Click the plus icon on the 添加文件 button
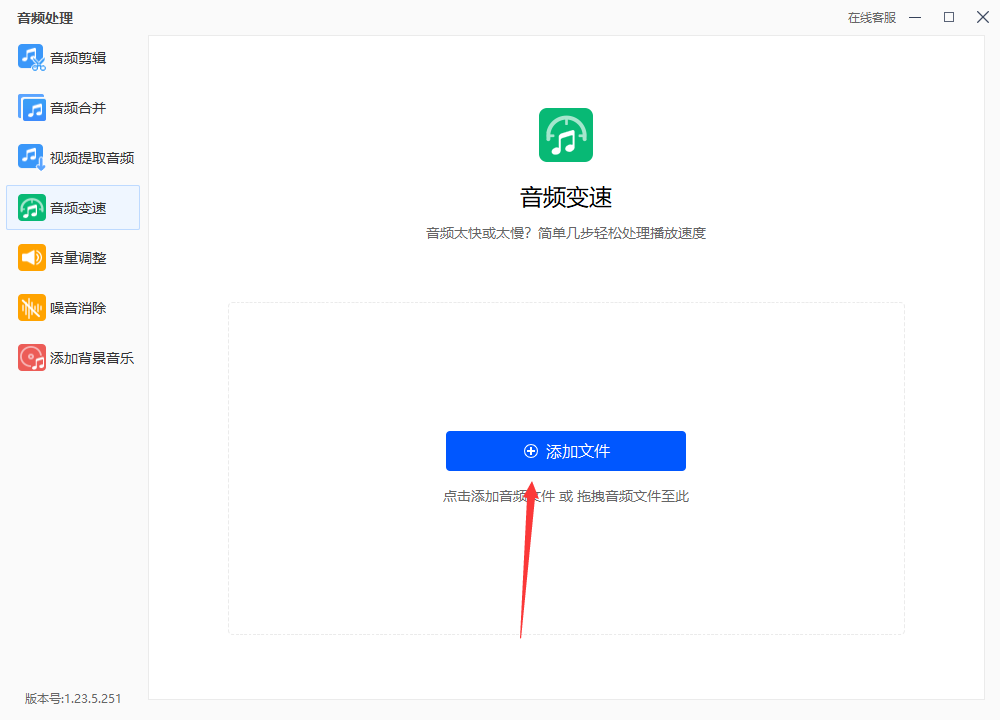This screenshot has height=720, width=1000. (531, 452)
